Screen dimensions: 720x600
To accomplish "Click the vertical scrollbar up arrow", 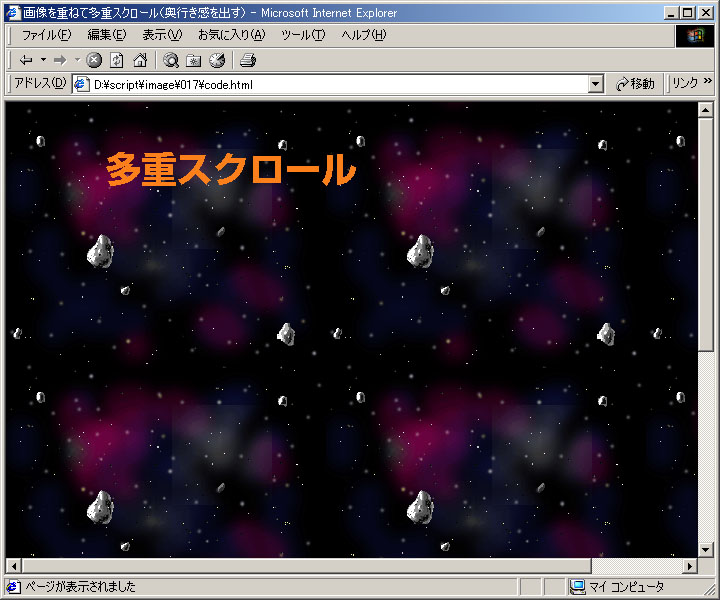I will tap(705, 110).
